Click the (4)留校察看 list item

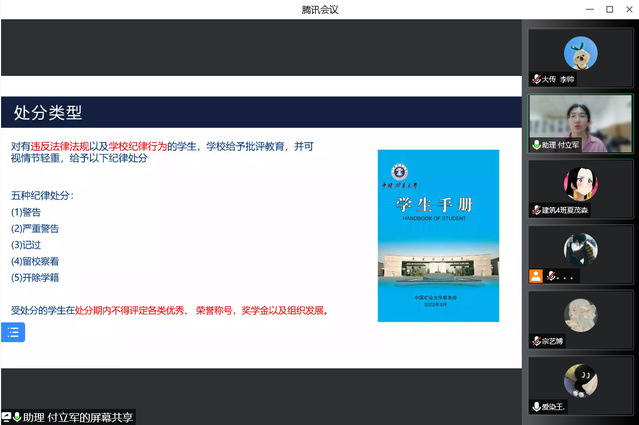(x=36, y=261)
